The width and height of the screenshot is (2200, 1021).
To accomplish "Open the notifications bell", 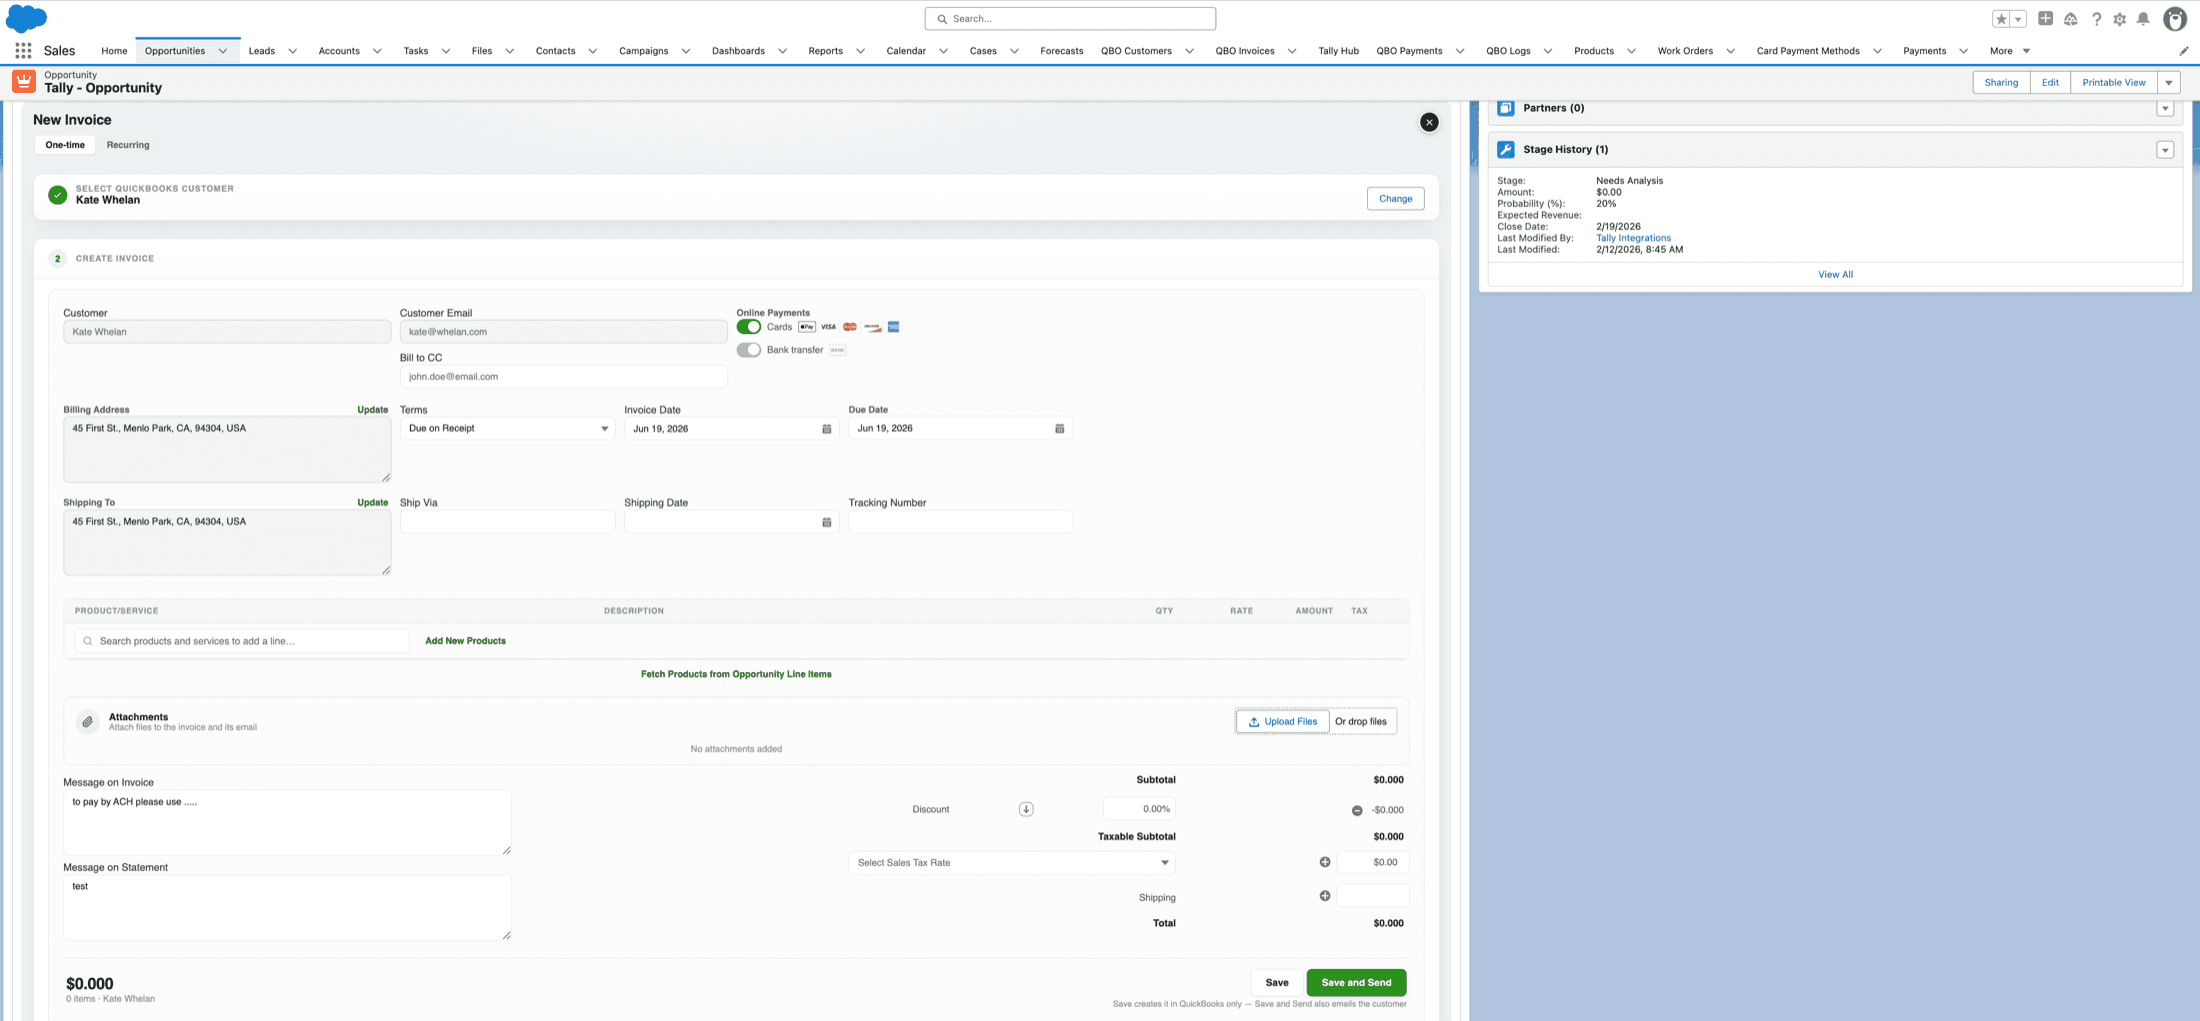I will click(2143, 19).
